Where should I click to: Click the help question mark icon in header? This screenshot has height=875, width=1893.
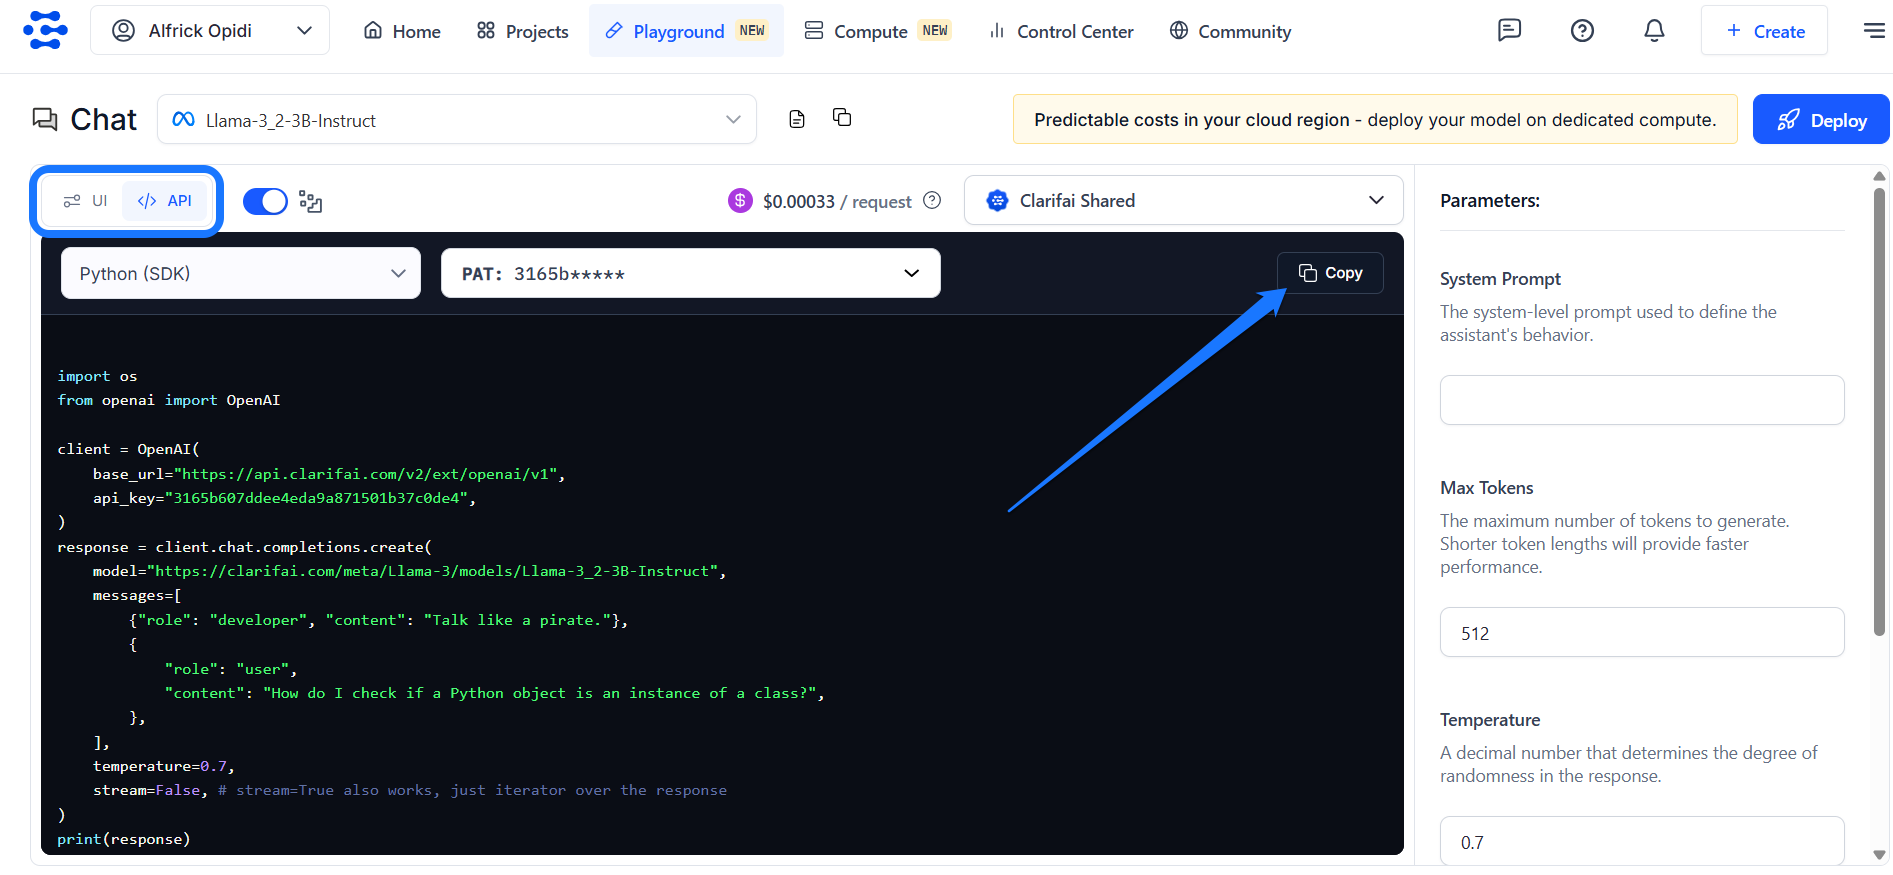(x=1582, y=30)
